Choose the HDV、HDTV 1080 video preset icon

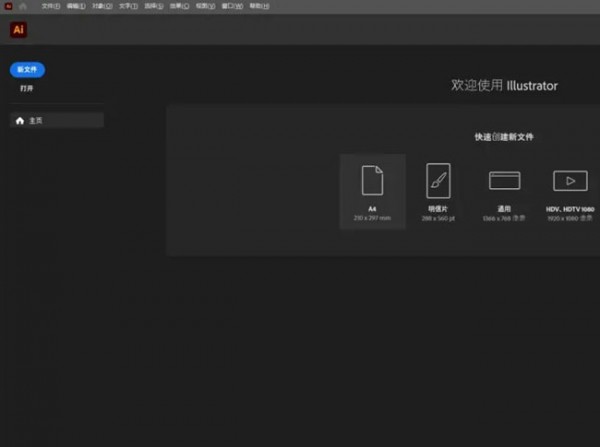pos(570,181)
